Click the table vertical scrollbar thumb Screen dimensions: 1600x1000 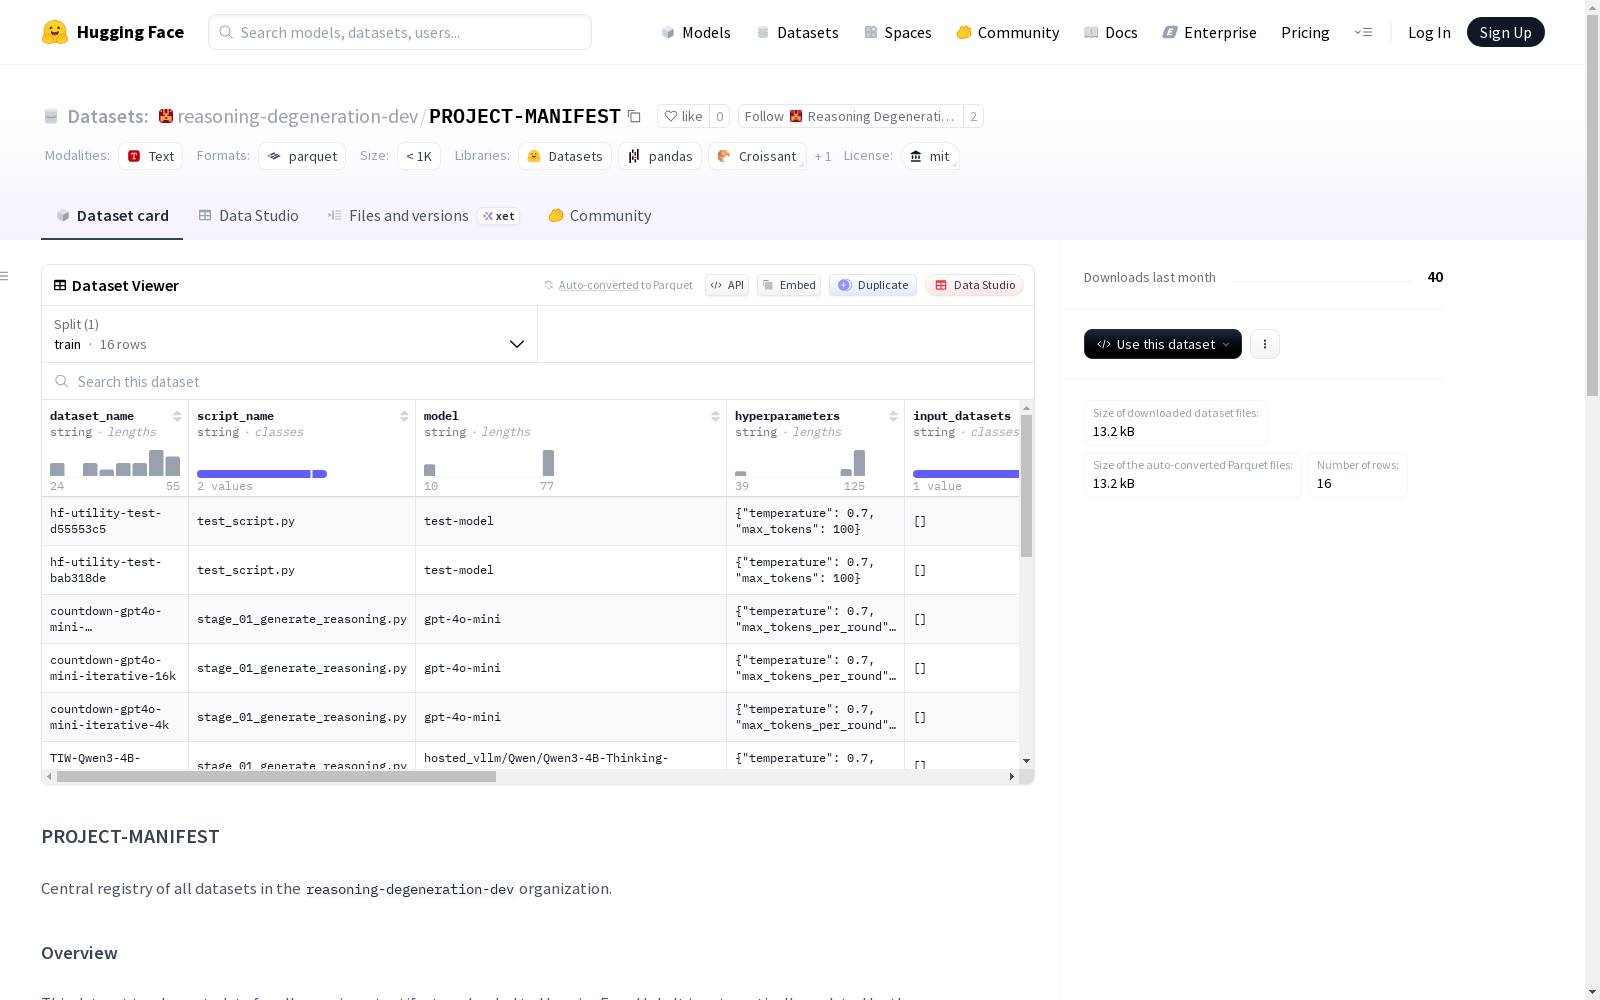pyautogui.click(x=1026, y=486)
